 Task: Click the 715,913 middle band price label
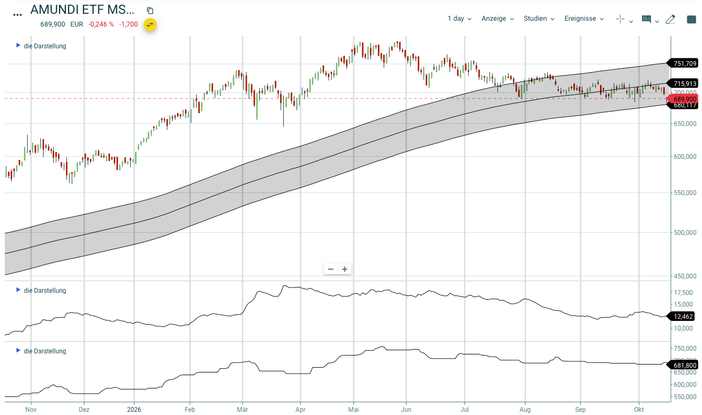pos(684,83)
